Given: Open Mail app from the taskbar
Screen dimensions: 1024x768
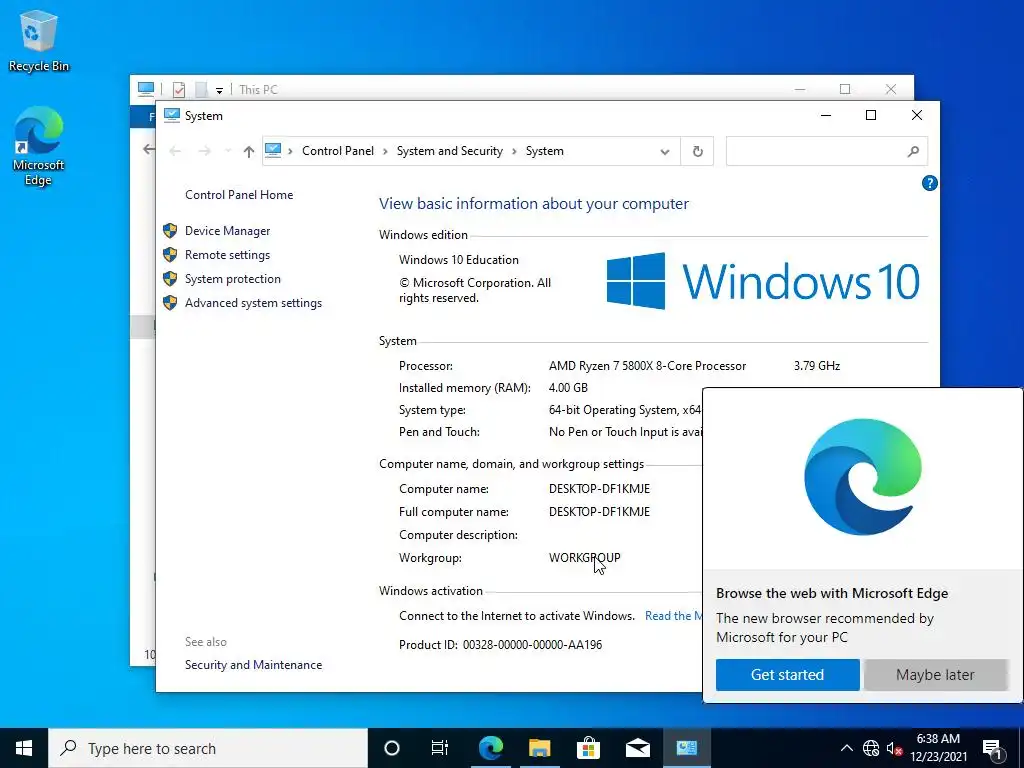Looking at the screenshot, I should pyautogui.click(x=637, y=748).
